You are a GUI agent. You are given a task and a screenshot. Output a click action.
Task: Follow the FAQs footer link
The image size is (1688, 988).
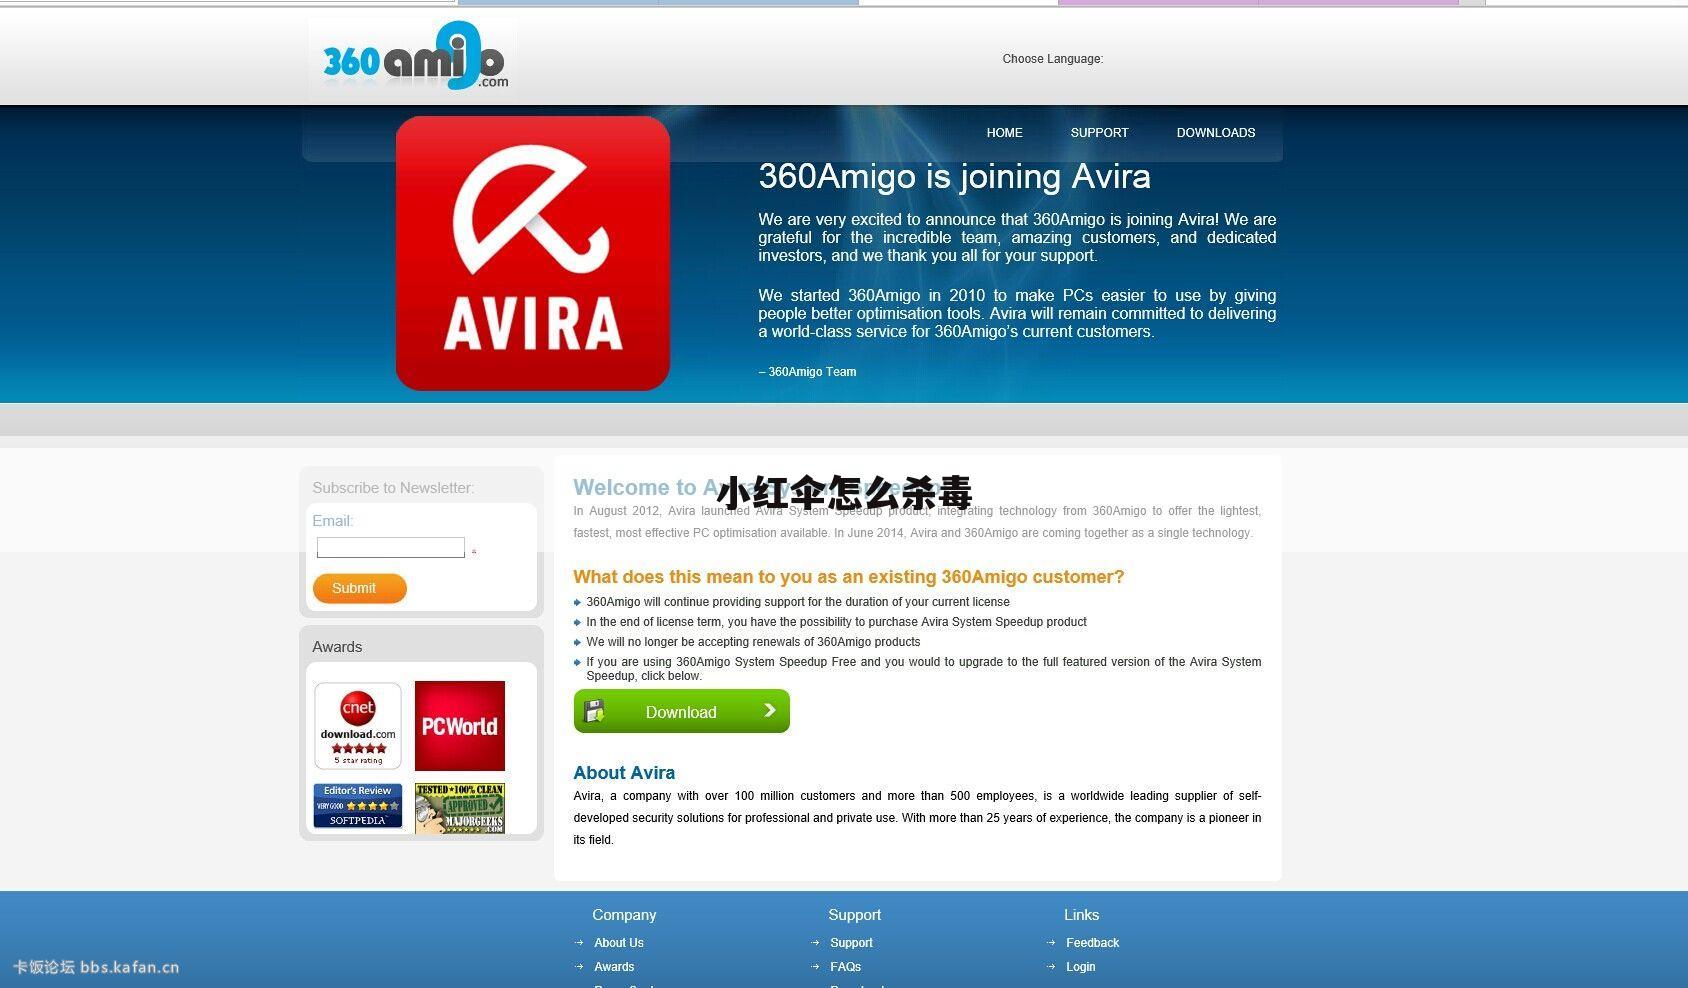pos(845,967)
